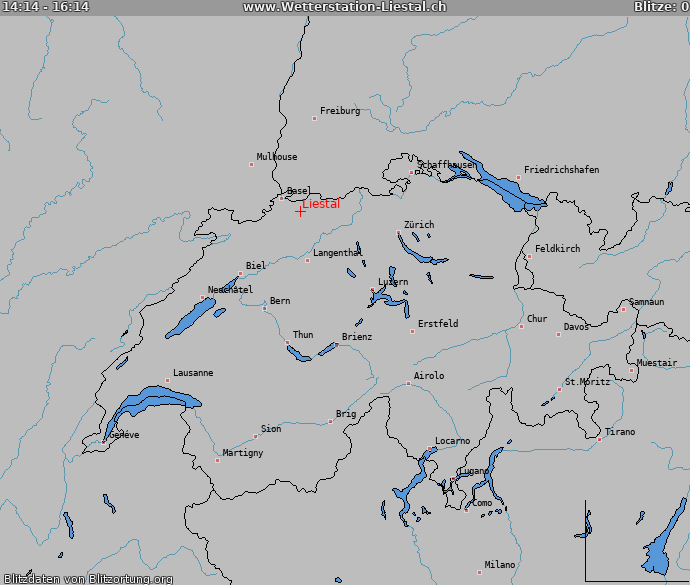Click the Tirano city dot marker

point(599,440)
